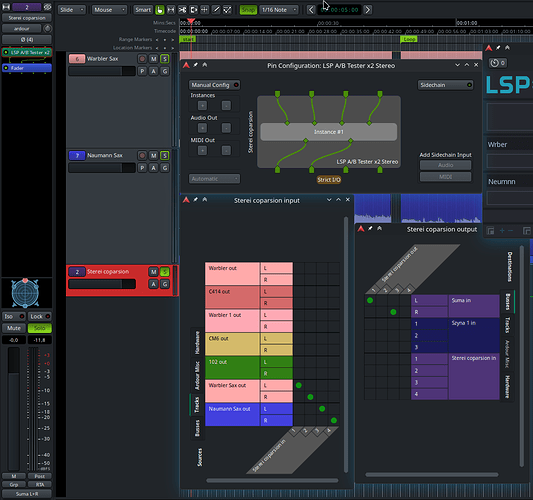Add Audio sidechain input

click(x=445, y=165)
